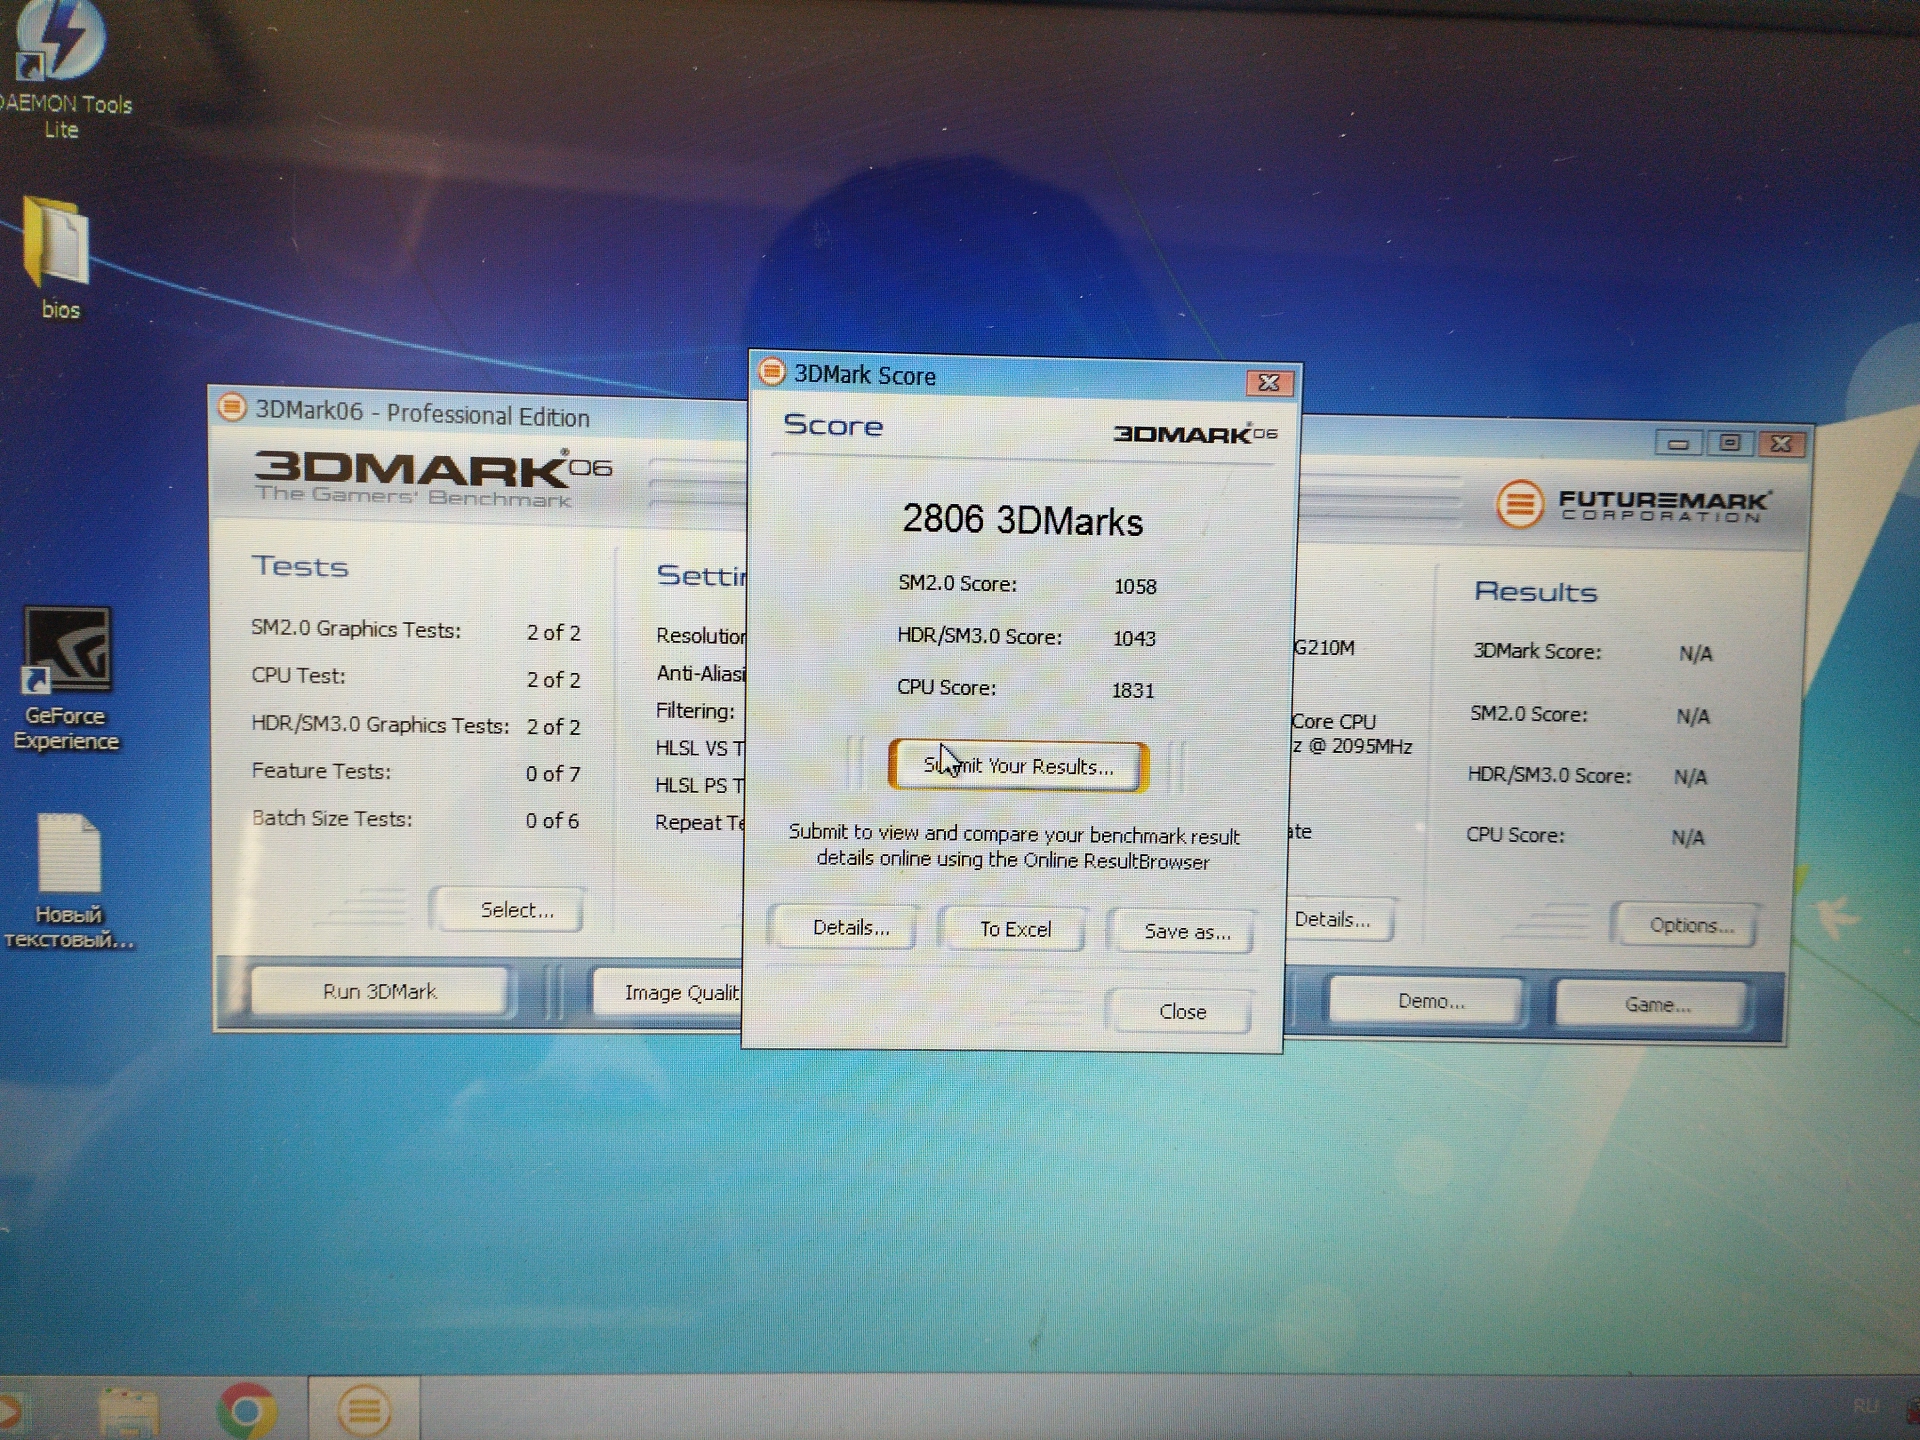This screenshot has width=1920, height=1440.
Task: Start benchmark with Run 3DMark
Action: click(x=379, y=991)
